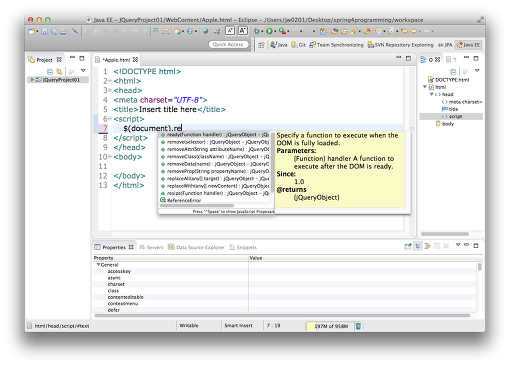
Task: Click the Open Web Browser globe icon
Action: (205, 31)
